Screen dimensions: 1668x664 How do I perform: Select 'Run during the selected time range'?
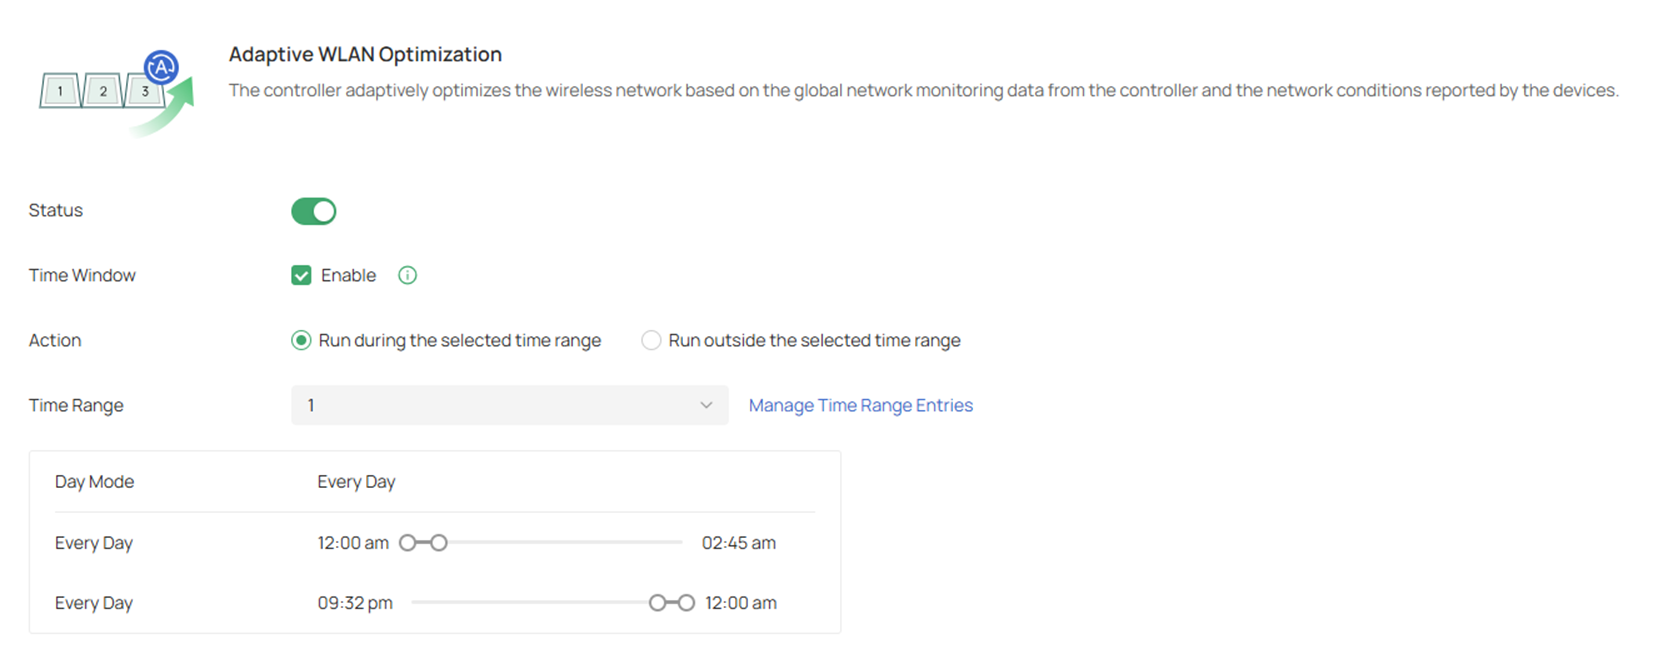point(300,340)
